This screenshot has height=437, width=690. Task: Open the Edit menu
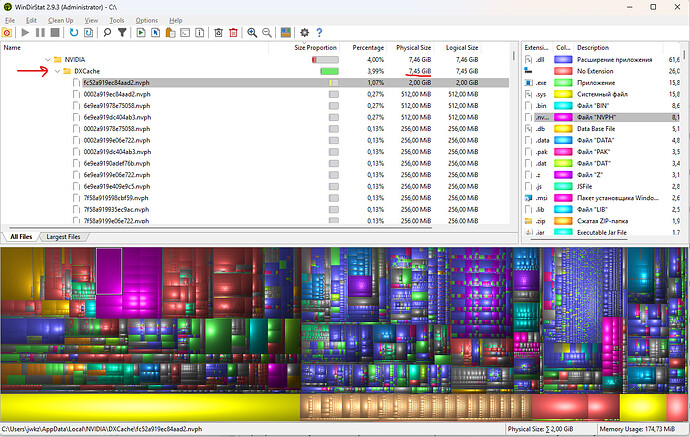(x=31, y=20)
